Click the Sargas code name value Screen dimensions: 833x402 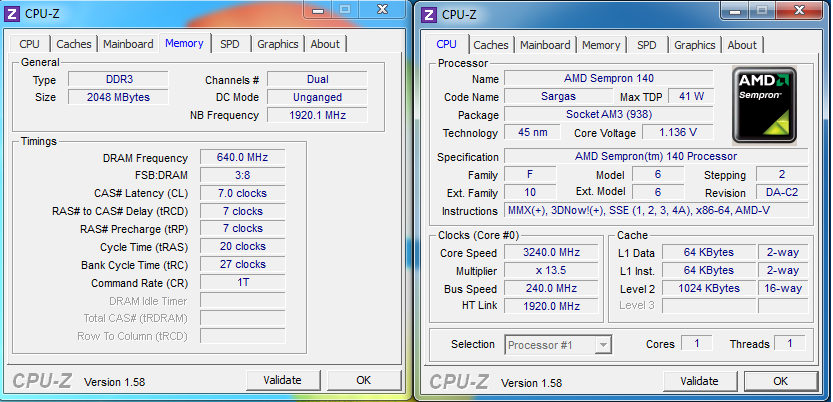pyautogui.click(x=558, y=97)
